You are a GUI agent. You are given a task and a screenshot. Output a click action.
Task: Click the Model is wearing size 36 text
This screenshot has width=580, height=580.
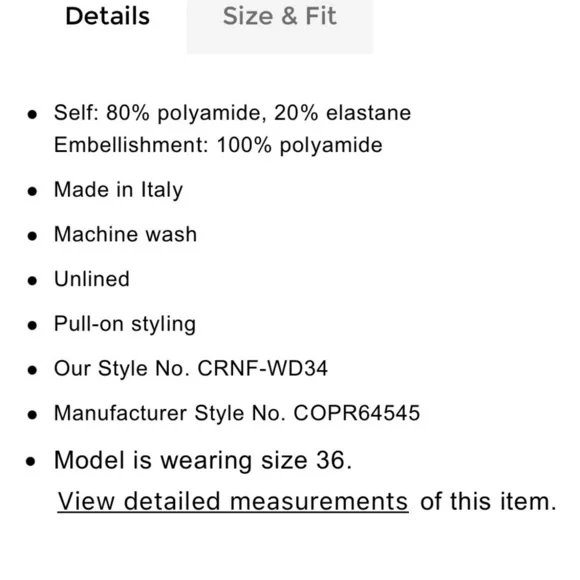tap(203, 461)
